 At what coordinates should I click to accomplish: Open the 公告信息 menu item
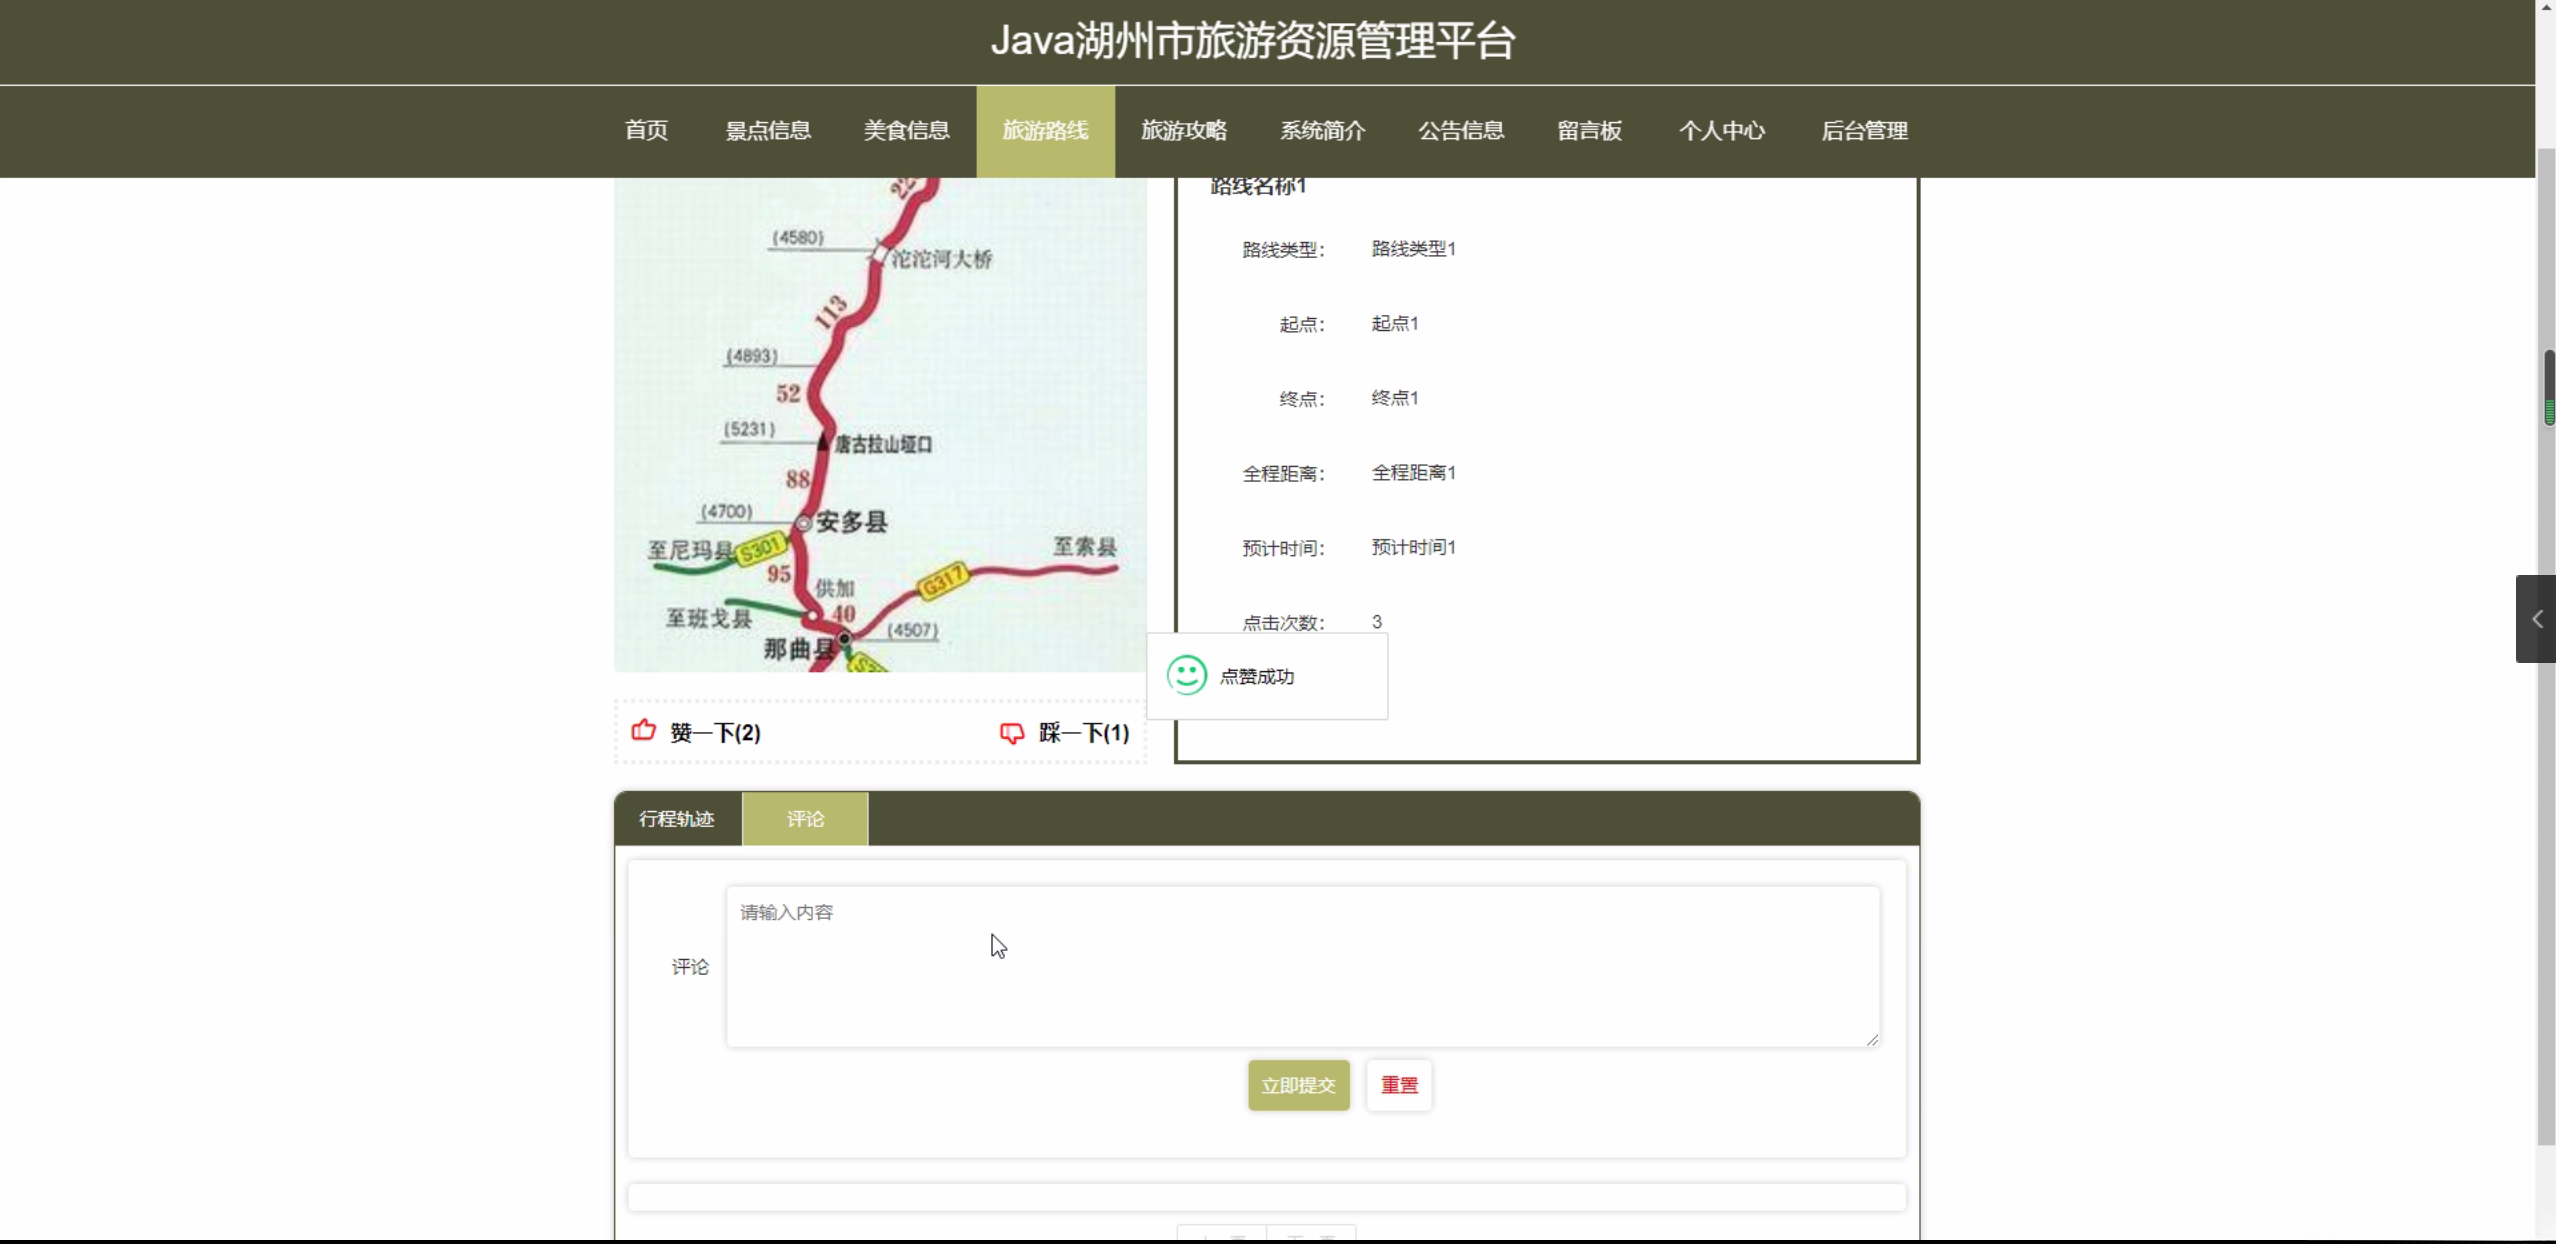pos(1461,131)
